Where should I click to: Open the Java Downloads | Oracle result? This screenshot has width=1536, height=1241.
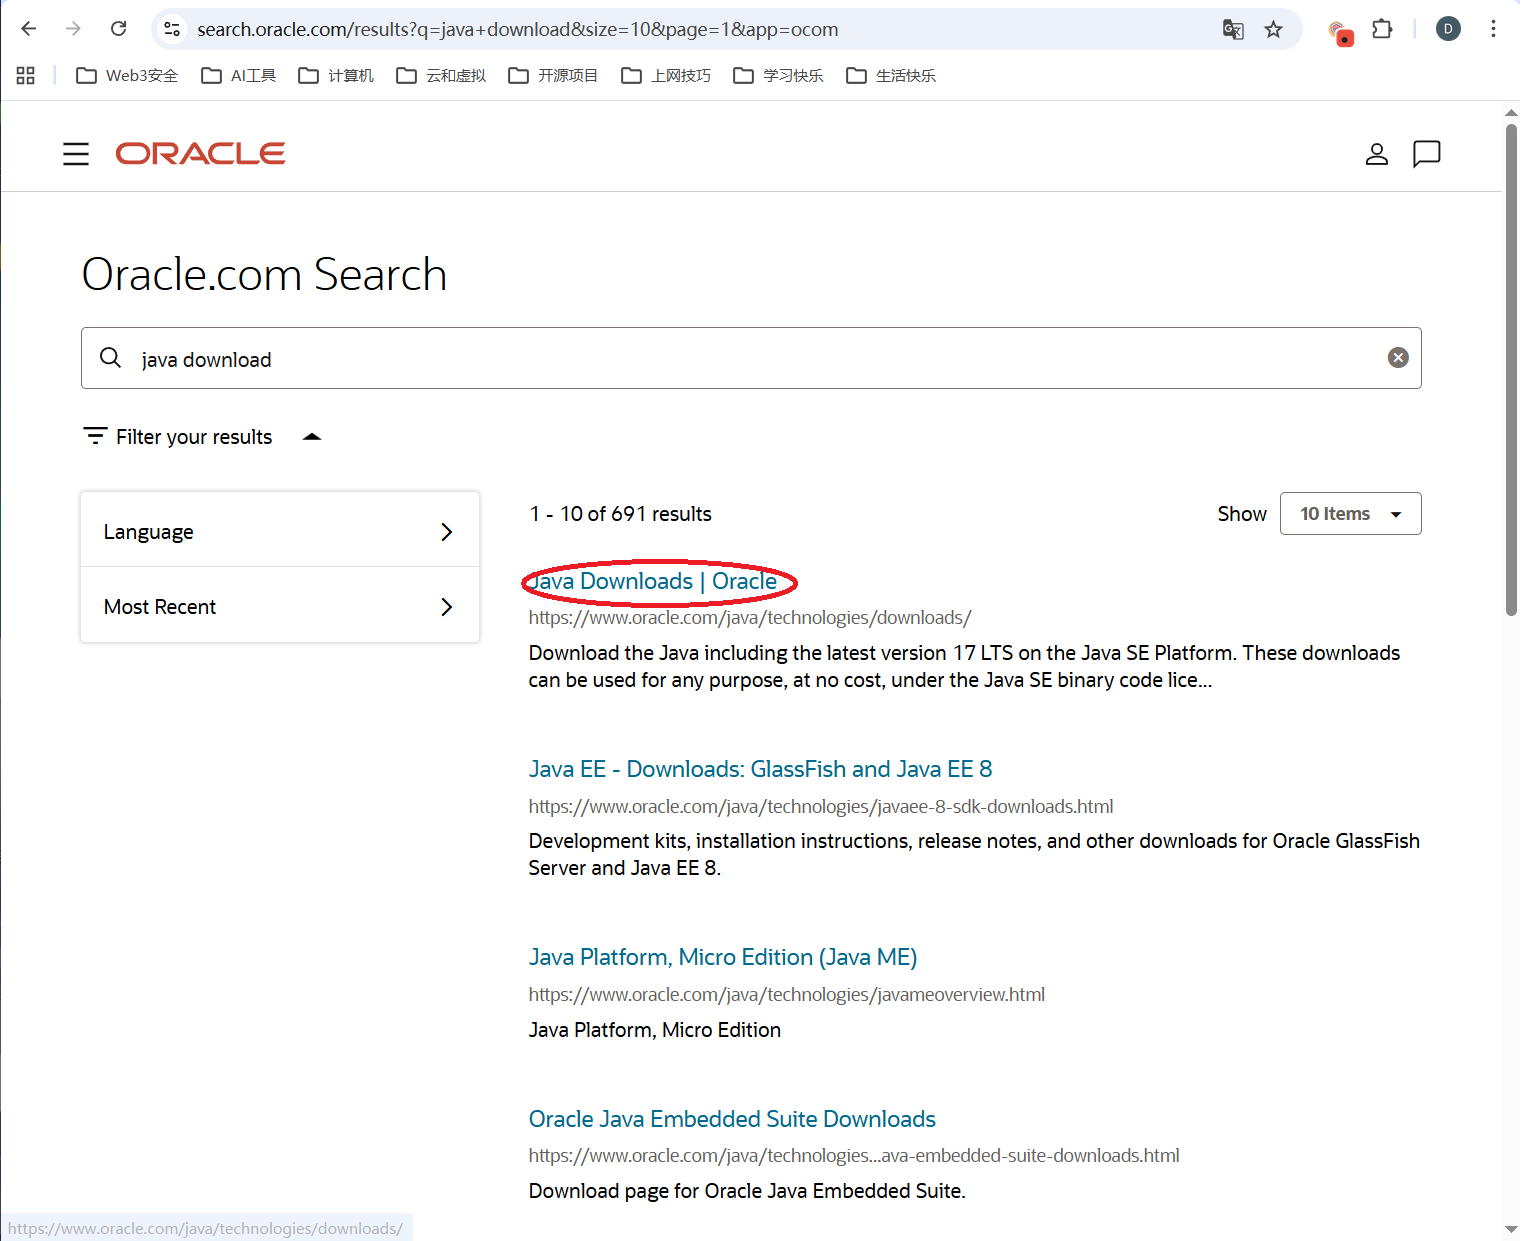653,582
